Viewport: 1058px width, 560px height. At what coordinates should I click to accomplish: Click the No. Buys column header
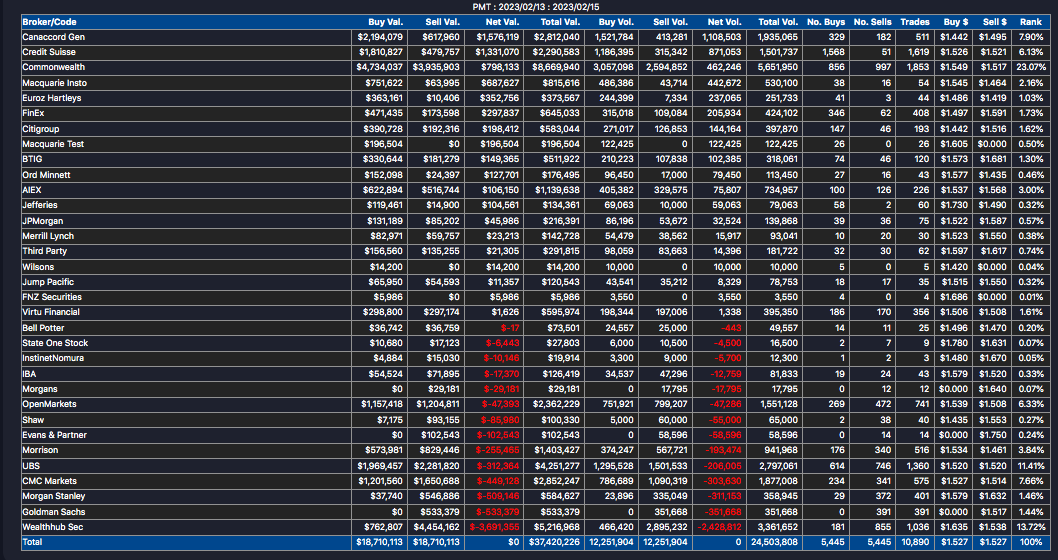point(826,22)
